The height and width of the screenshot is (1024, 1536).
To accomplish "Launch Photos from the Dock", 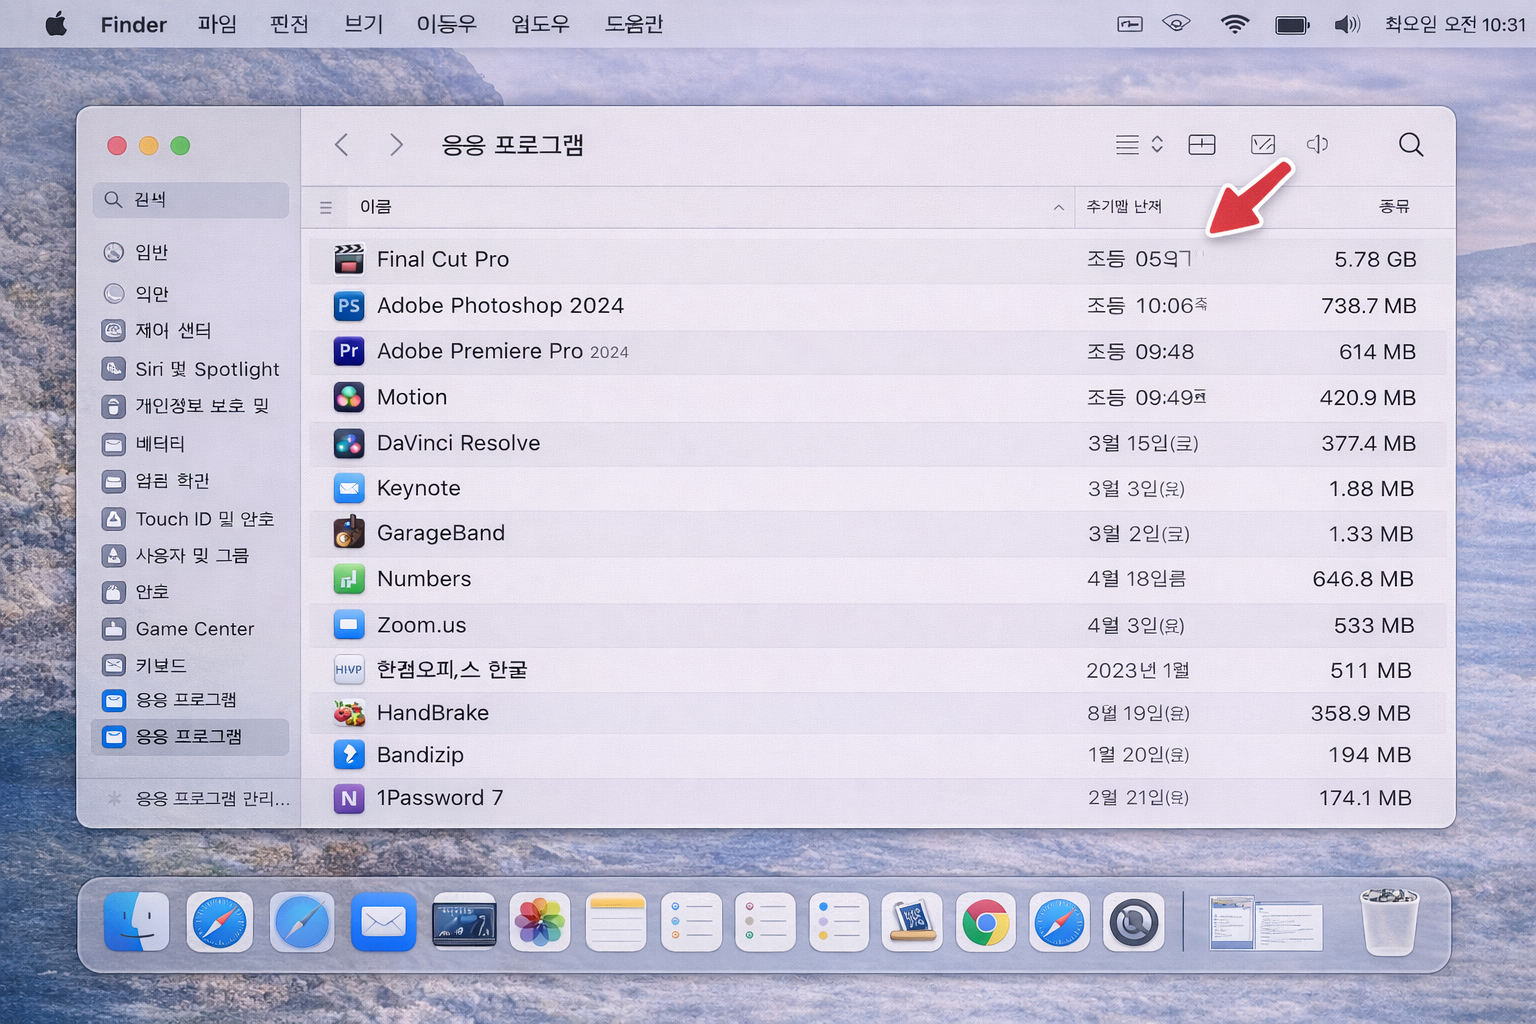I will coord(540,922).
